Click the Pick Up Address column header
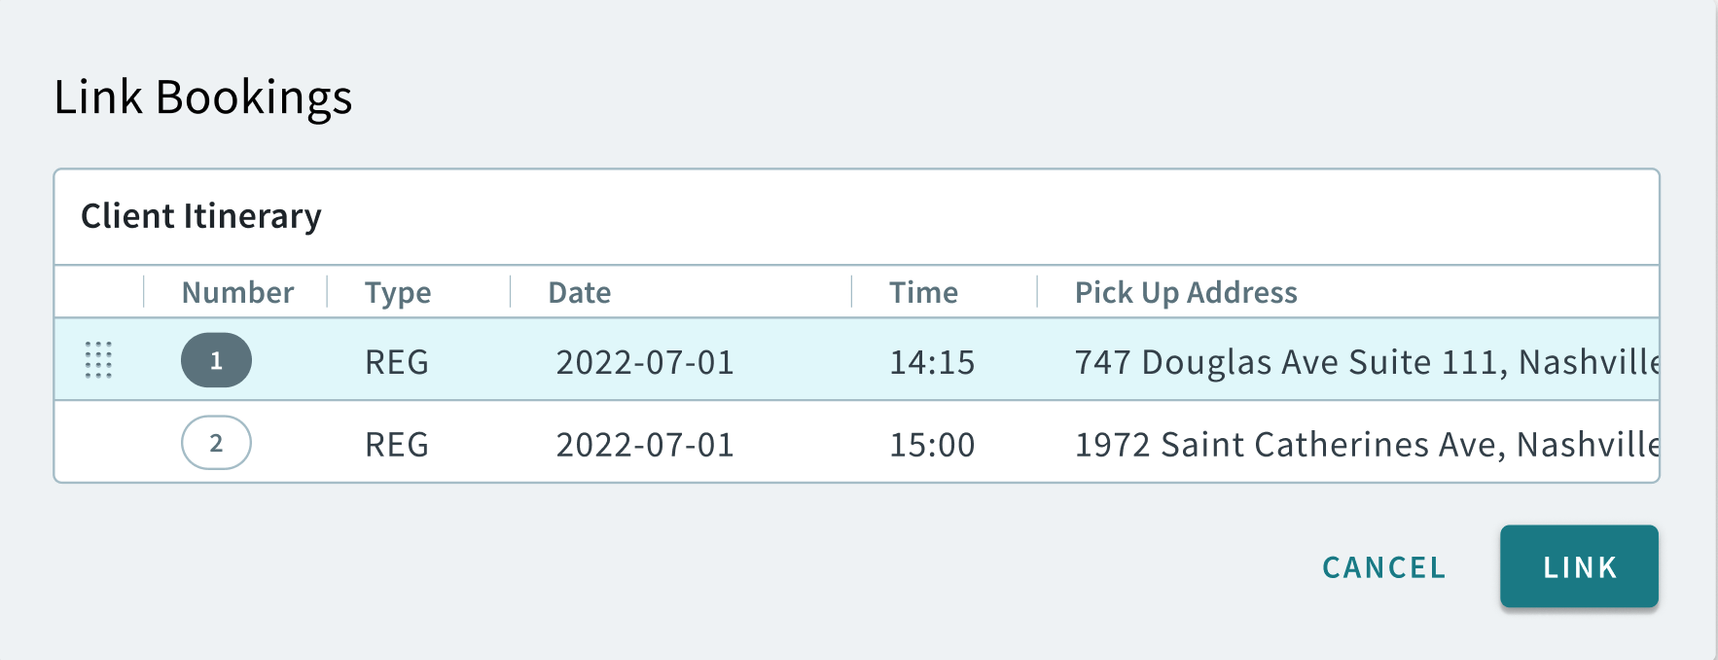 [x=1185, y=292]
